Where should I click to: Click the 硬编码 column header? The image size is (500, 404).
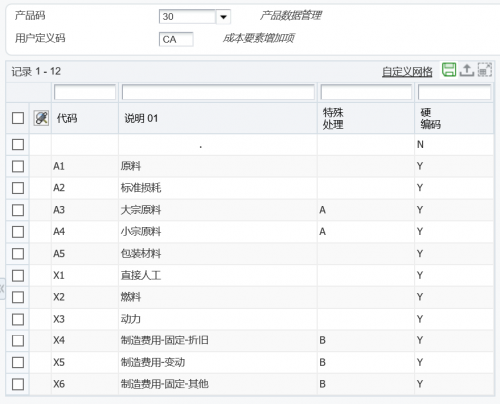(431, 118)
